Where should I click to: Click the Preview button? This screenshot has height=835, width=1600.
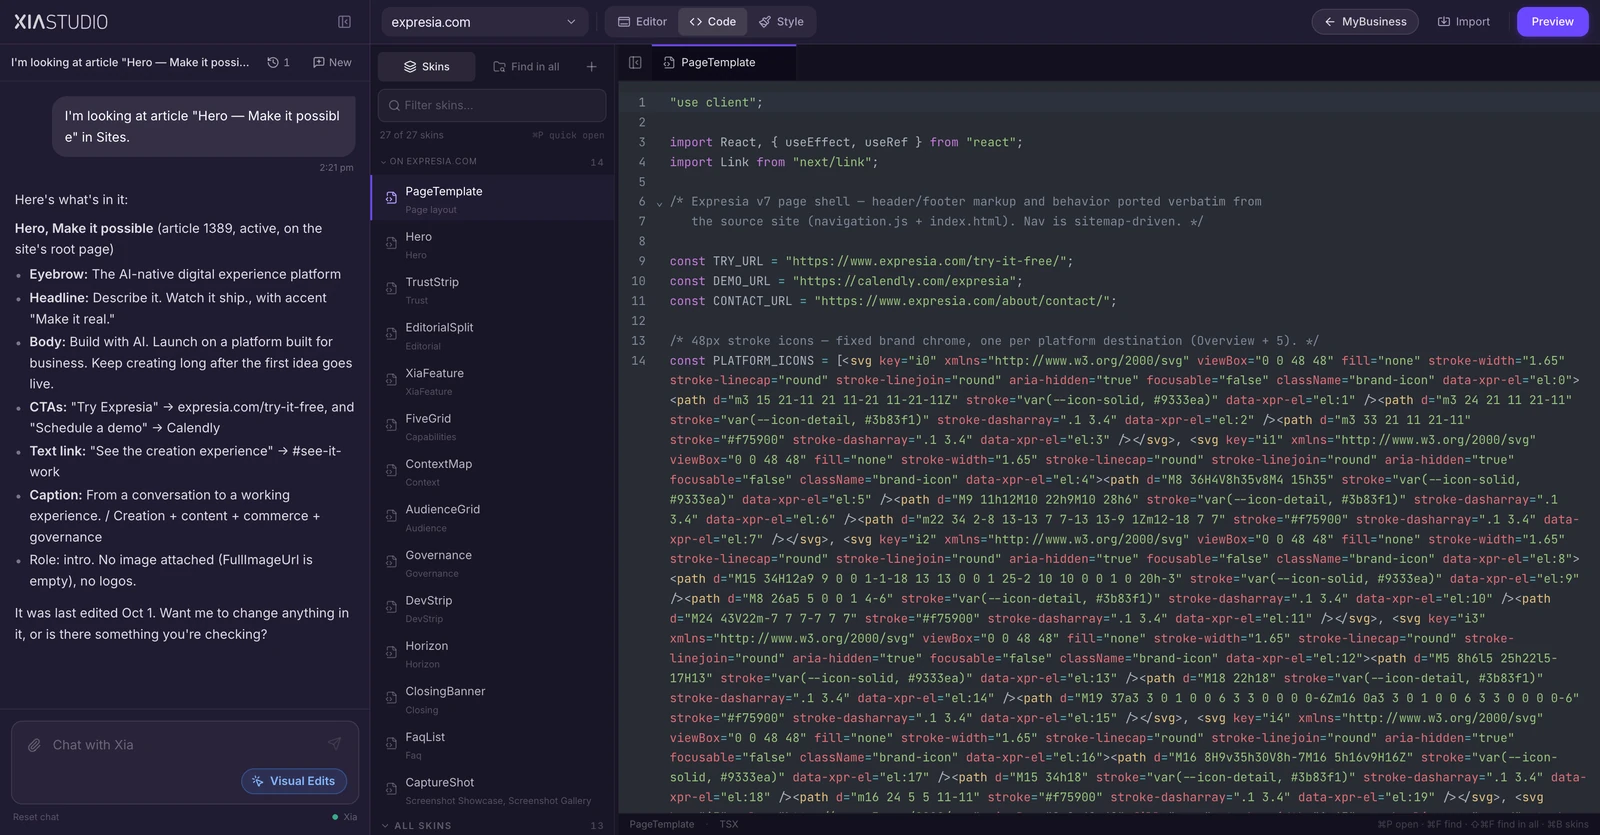[1552, 22]
